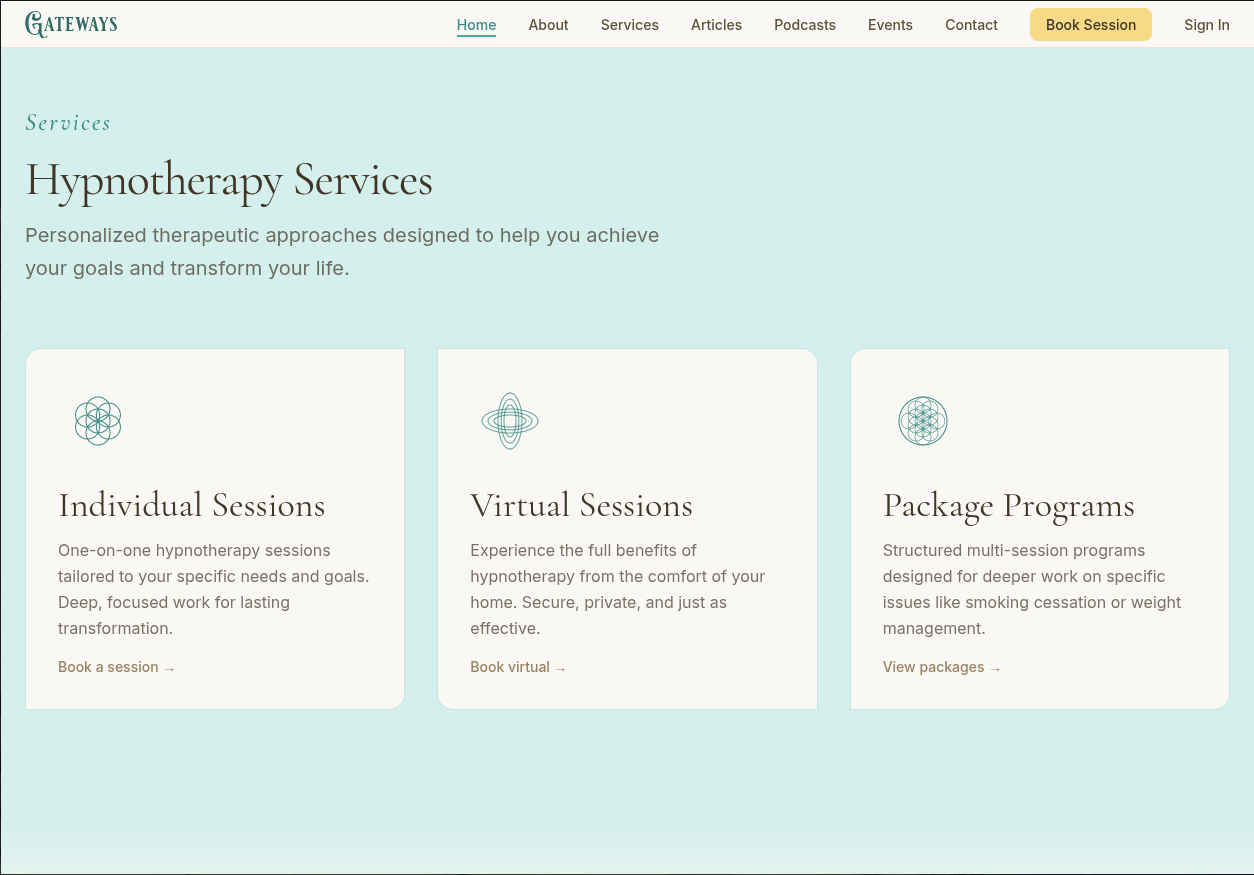This screenshot has width=1254, height=875.
Task: Open the Contact page
Action: (x=971, y=24)
